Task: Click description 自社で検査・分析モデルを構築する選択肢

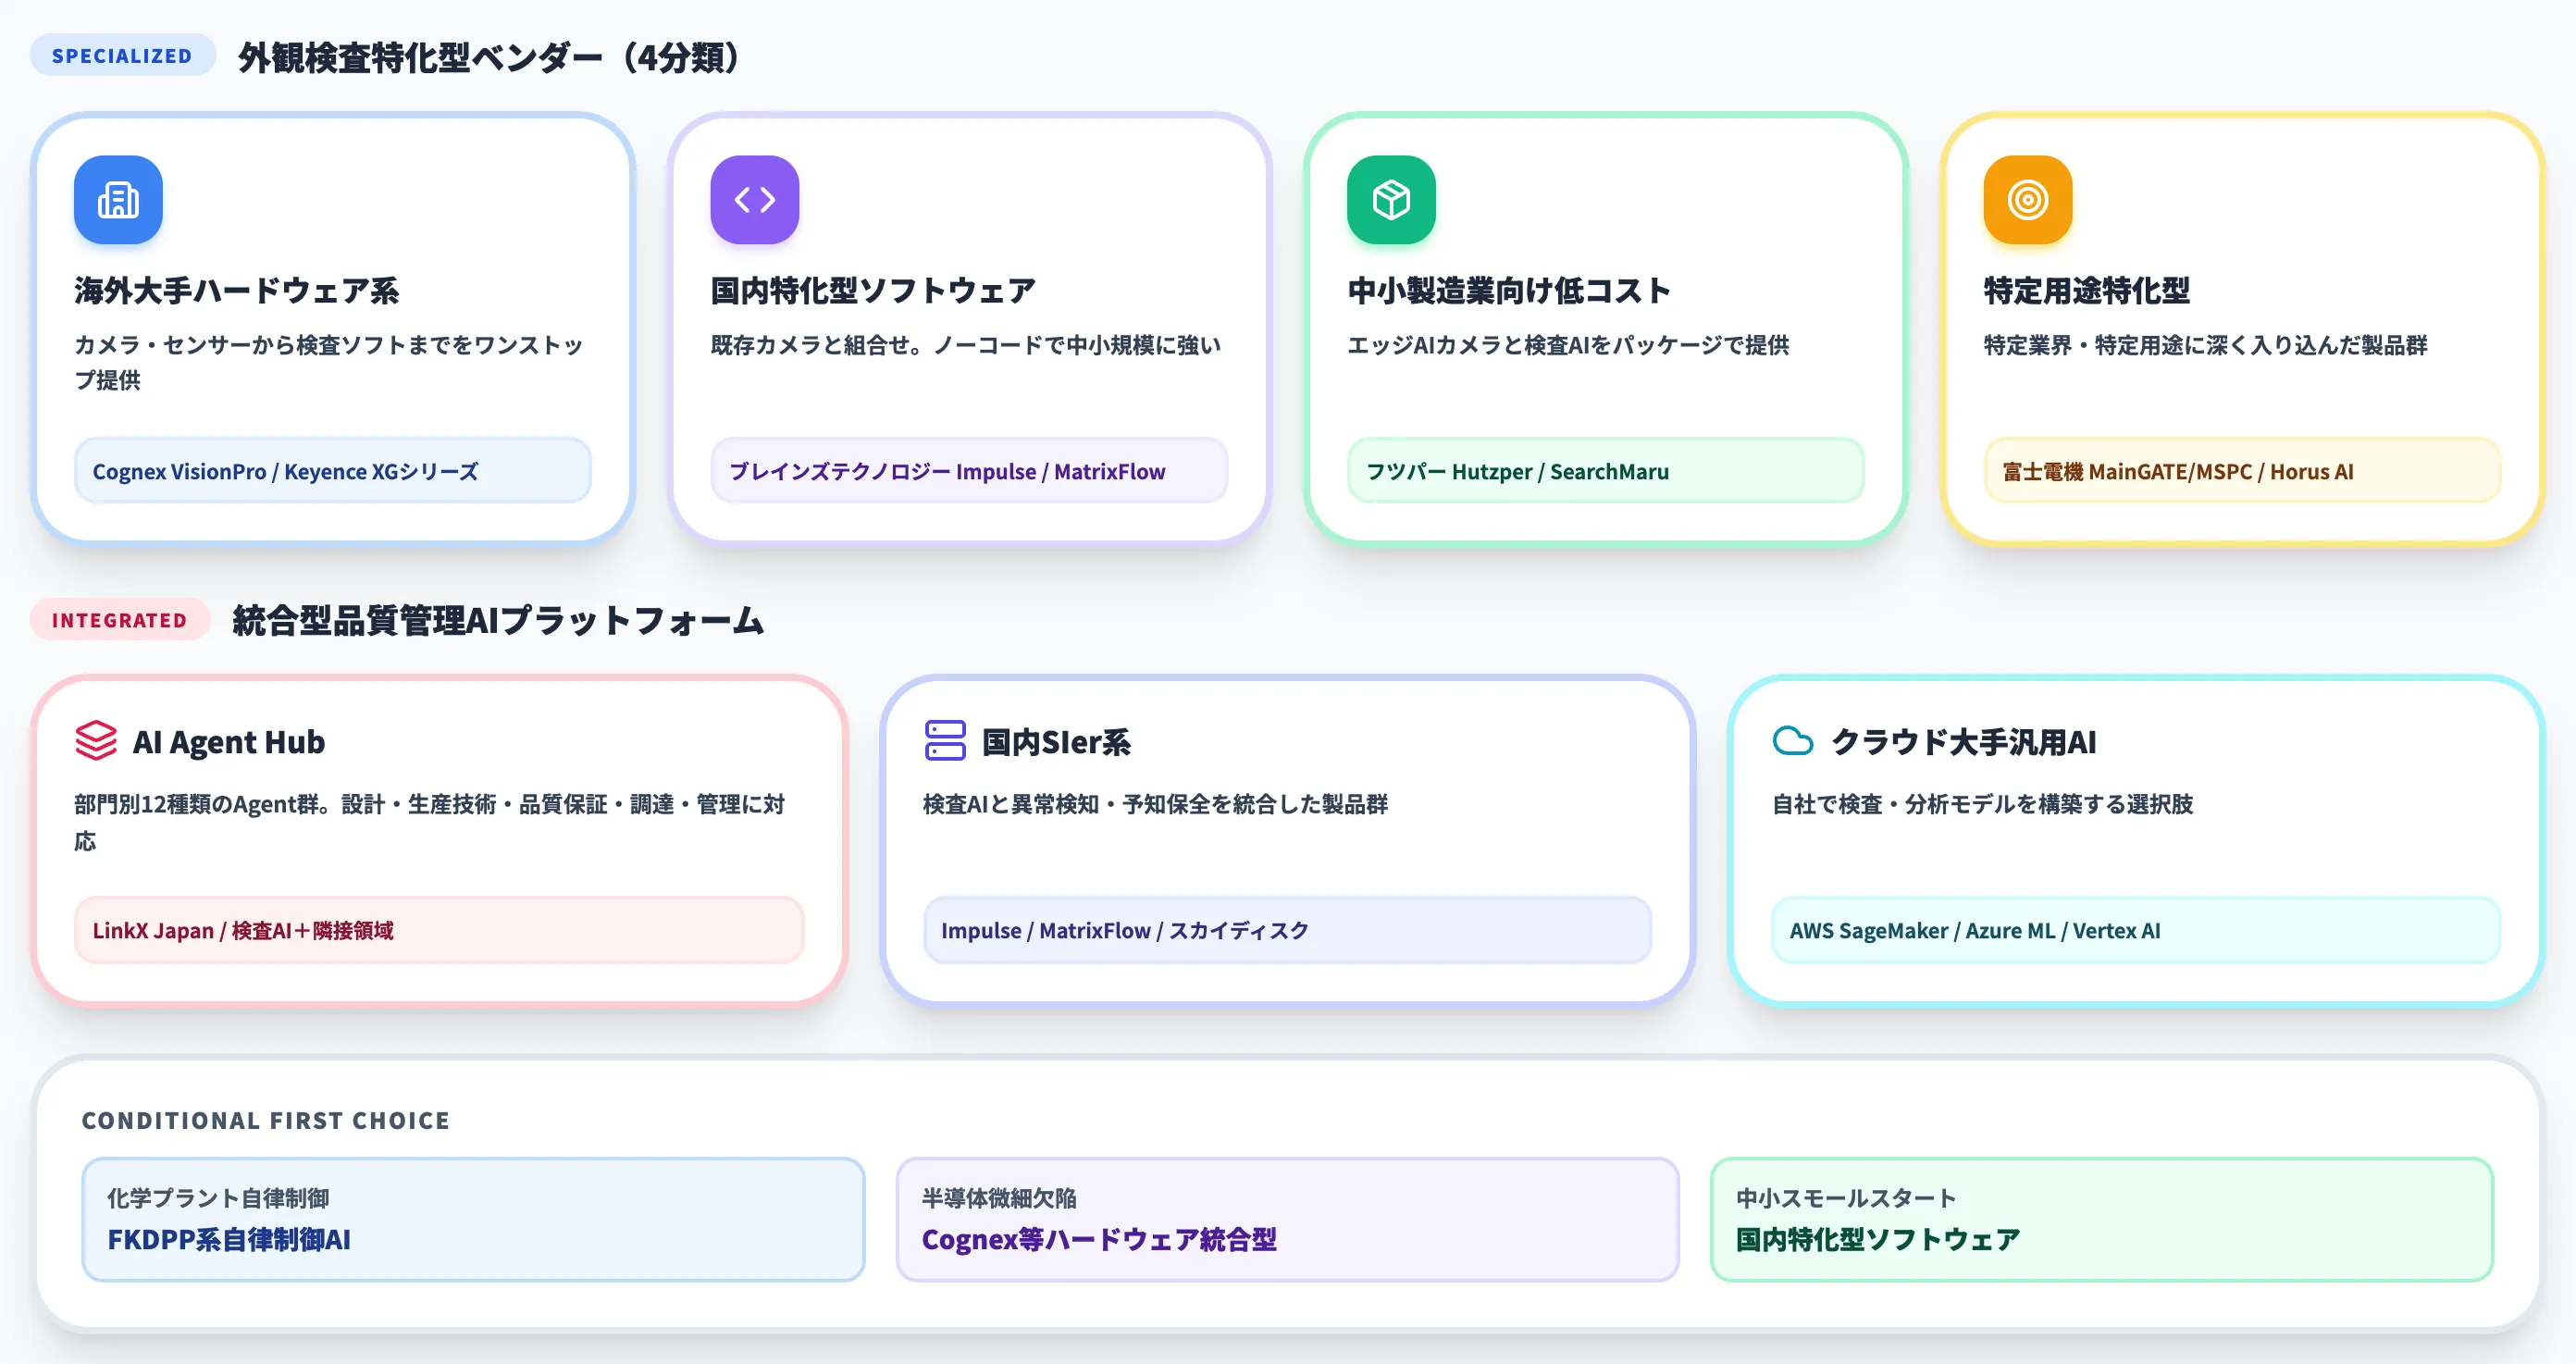Action: point(1982,804)
